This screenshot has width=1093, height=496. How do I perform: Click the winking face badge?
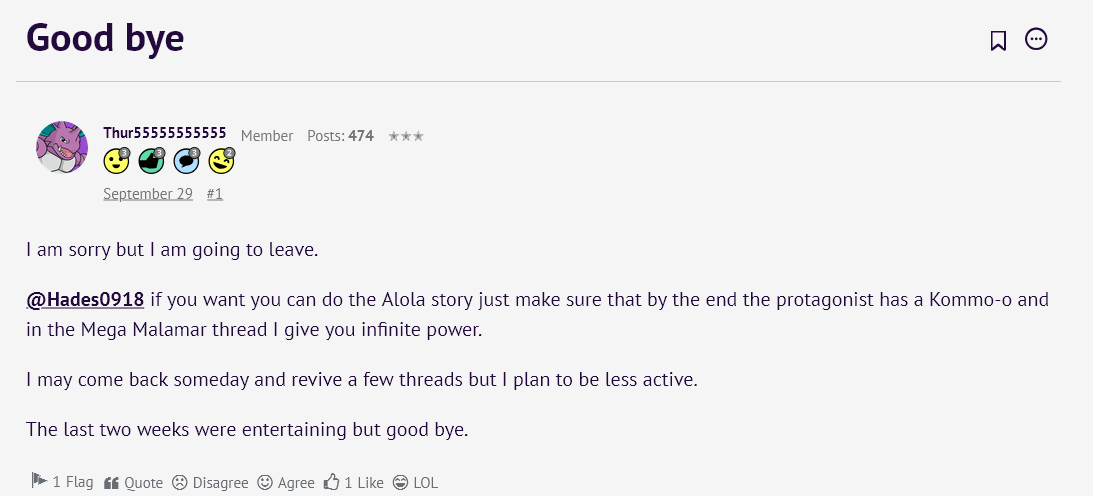(221, 160)
